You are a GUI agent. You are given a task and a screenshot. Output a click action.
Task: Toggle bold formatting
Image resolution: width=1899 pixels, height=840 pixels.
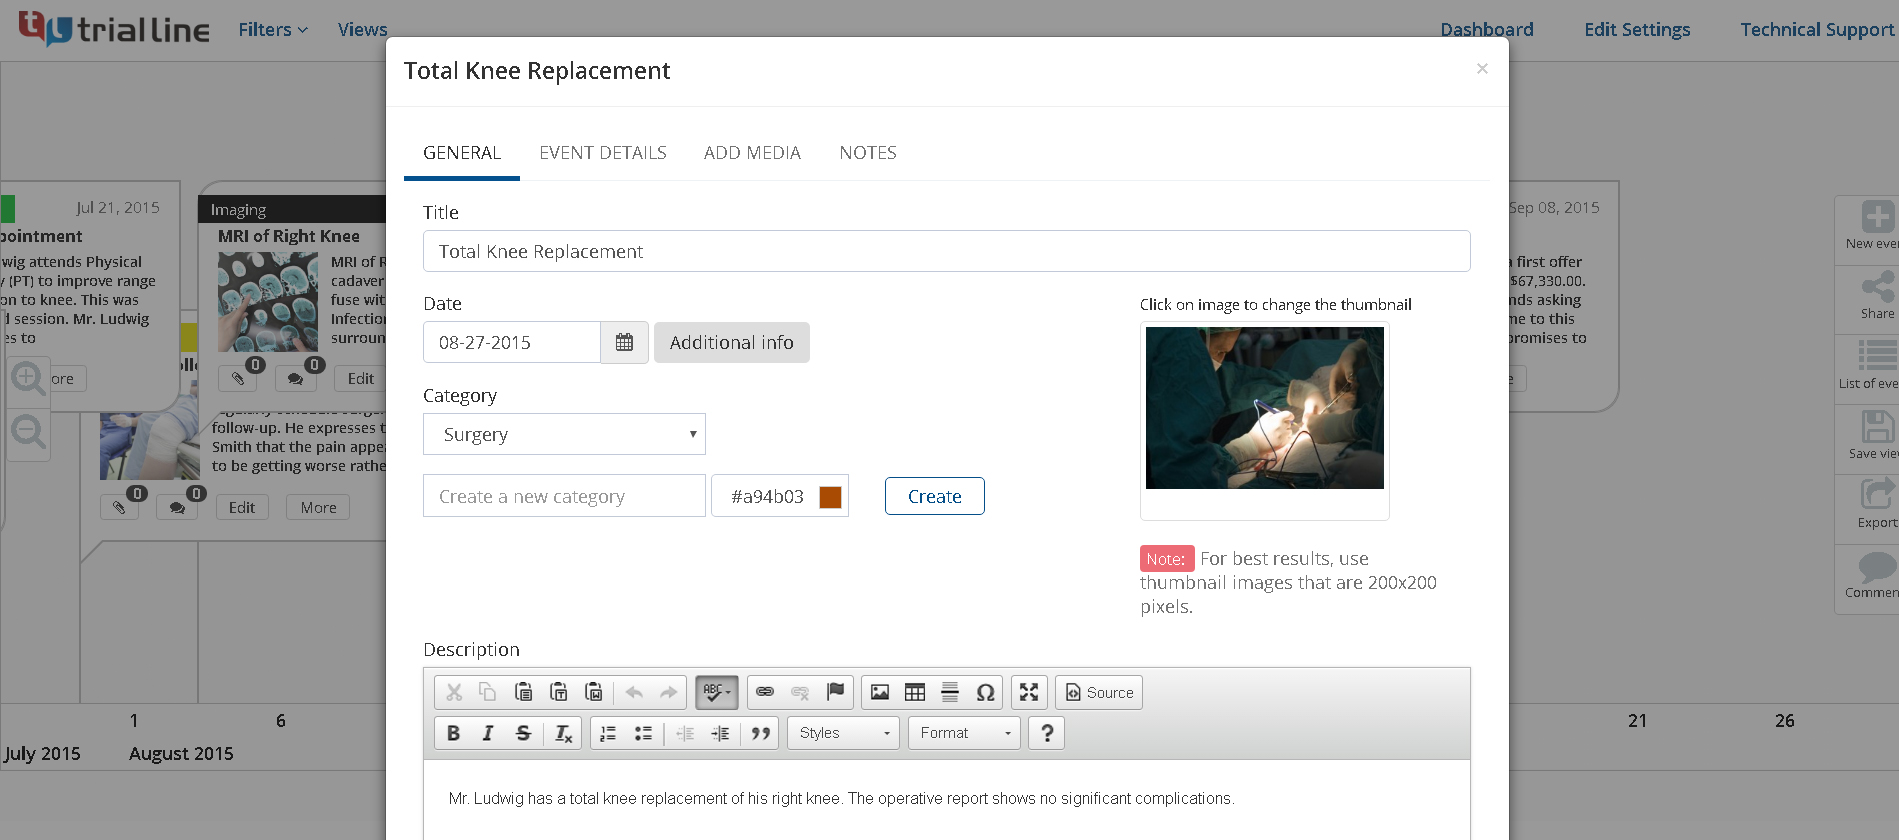tap(453, 733)
